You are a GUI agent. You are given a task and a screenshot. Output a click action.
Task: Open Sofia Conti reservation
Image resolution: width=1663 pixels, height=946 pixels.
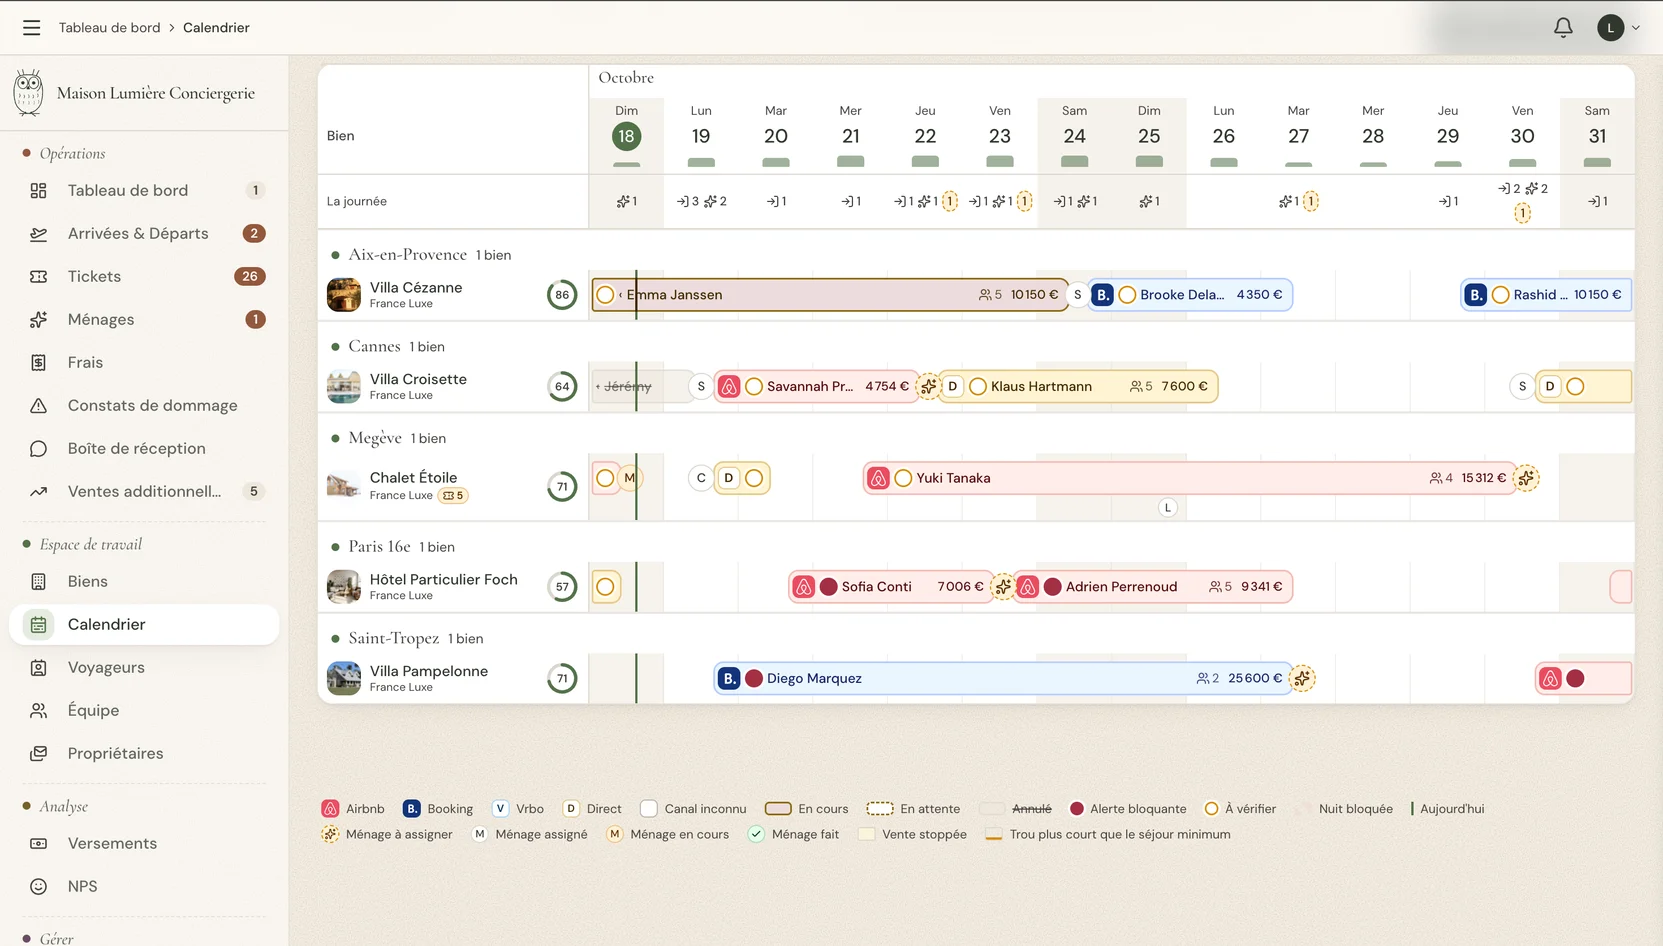[x=890, y=587]
